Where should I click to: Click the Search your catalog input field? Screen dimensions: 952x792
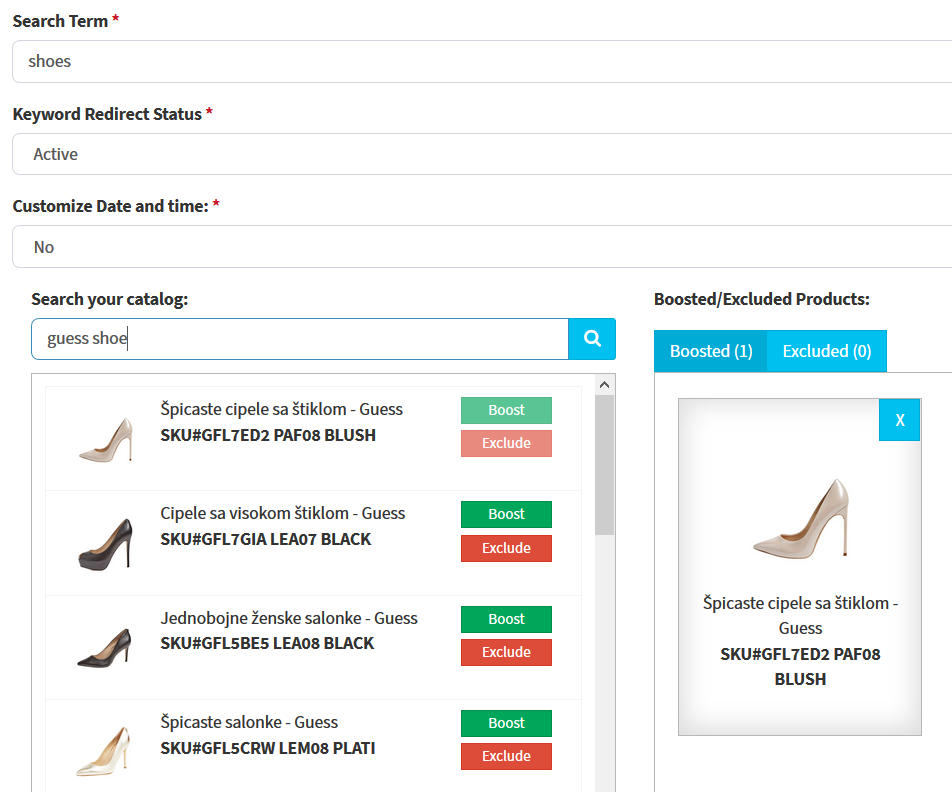[300, 338]
